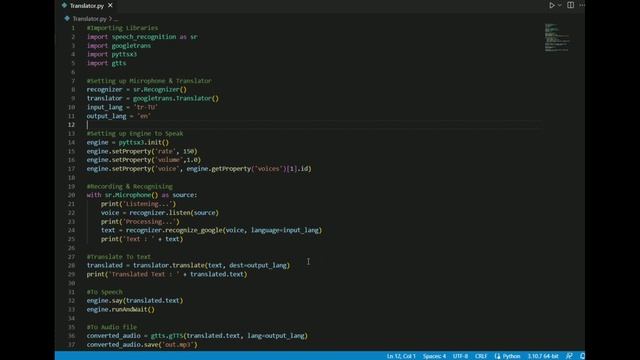Select the Translator.py editor tab
Image resolution: width=640 pixels, height=360 pixels.
tap(87, 6)
